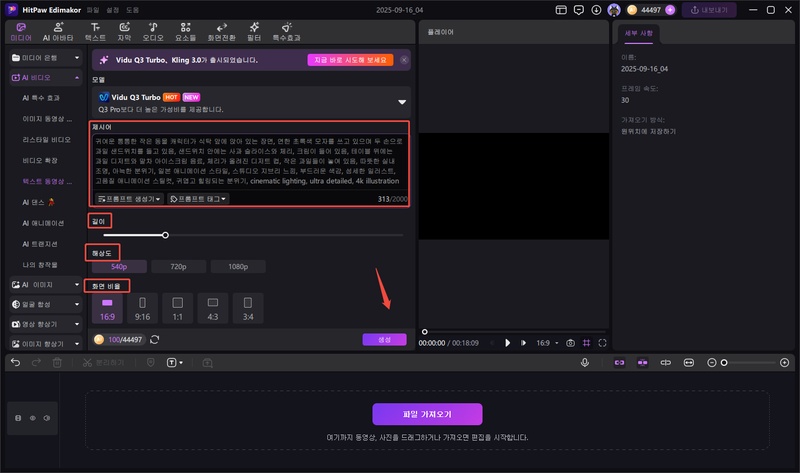Open 나의 창작물 in sidebar
Viewport: 800px width, 473px height.
pyautogui.click(x=40, y=265)
